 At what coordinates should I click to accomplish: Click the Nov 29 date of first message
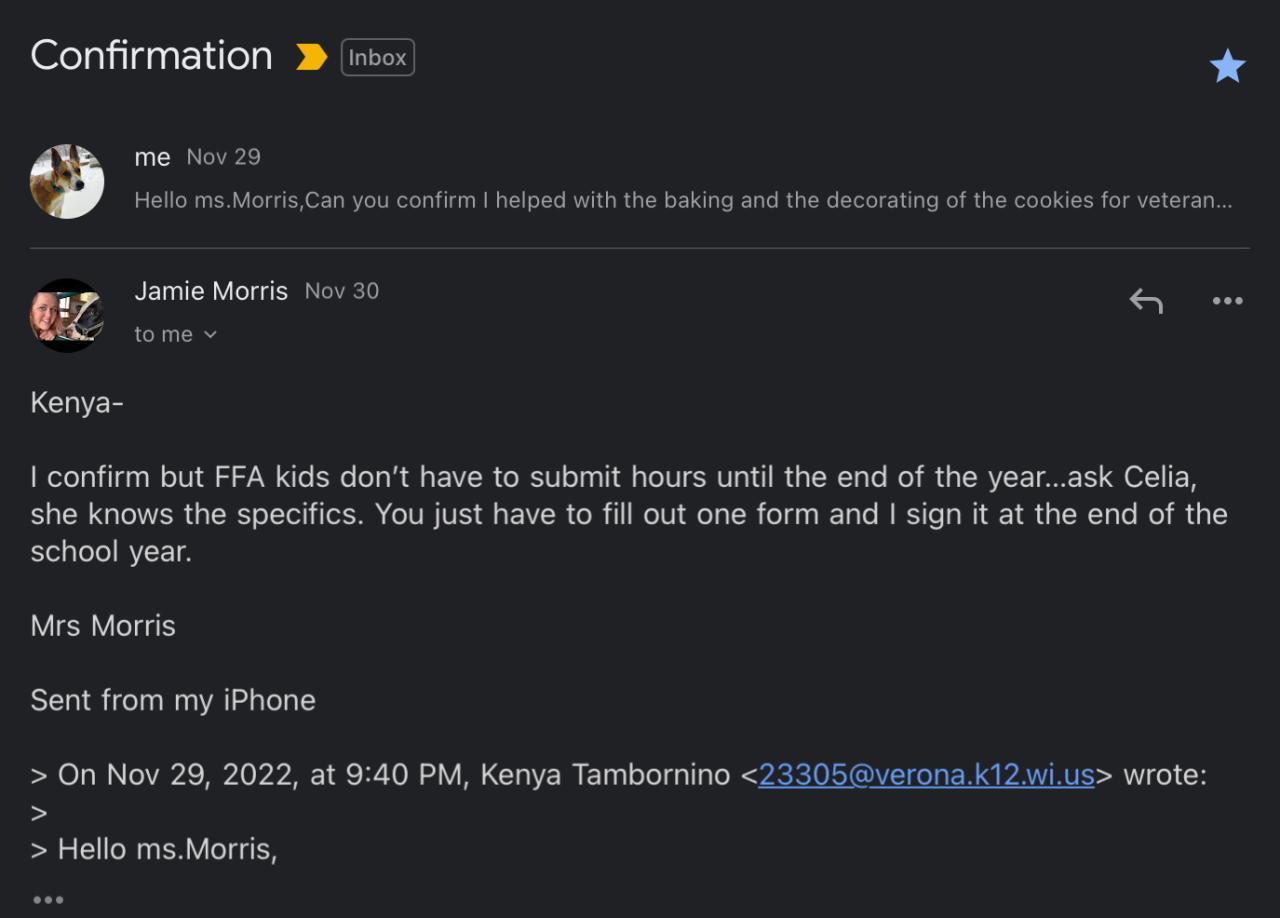coord(223,157)
